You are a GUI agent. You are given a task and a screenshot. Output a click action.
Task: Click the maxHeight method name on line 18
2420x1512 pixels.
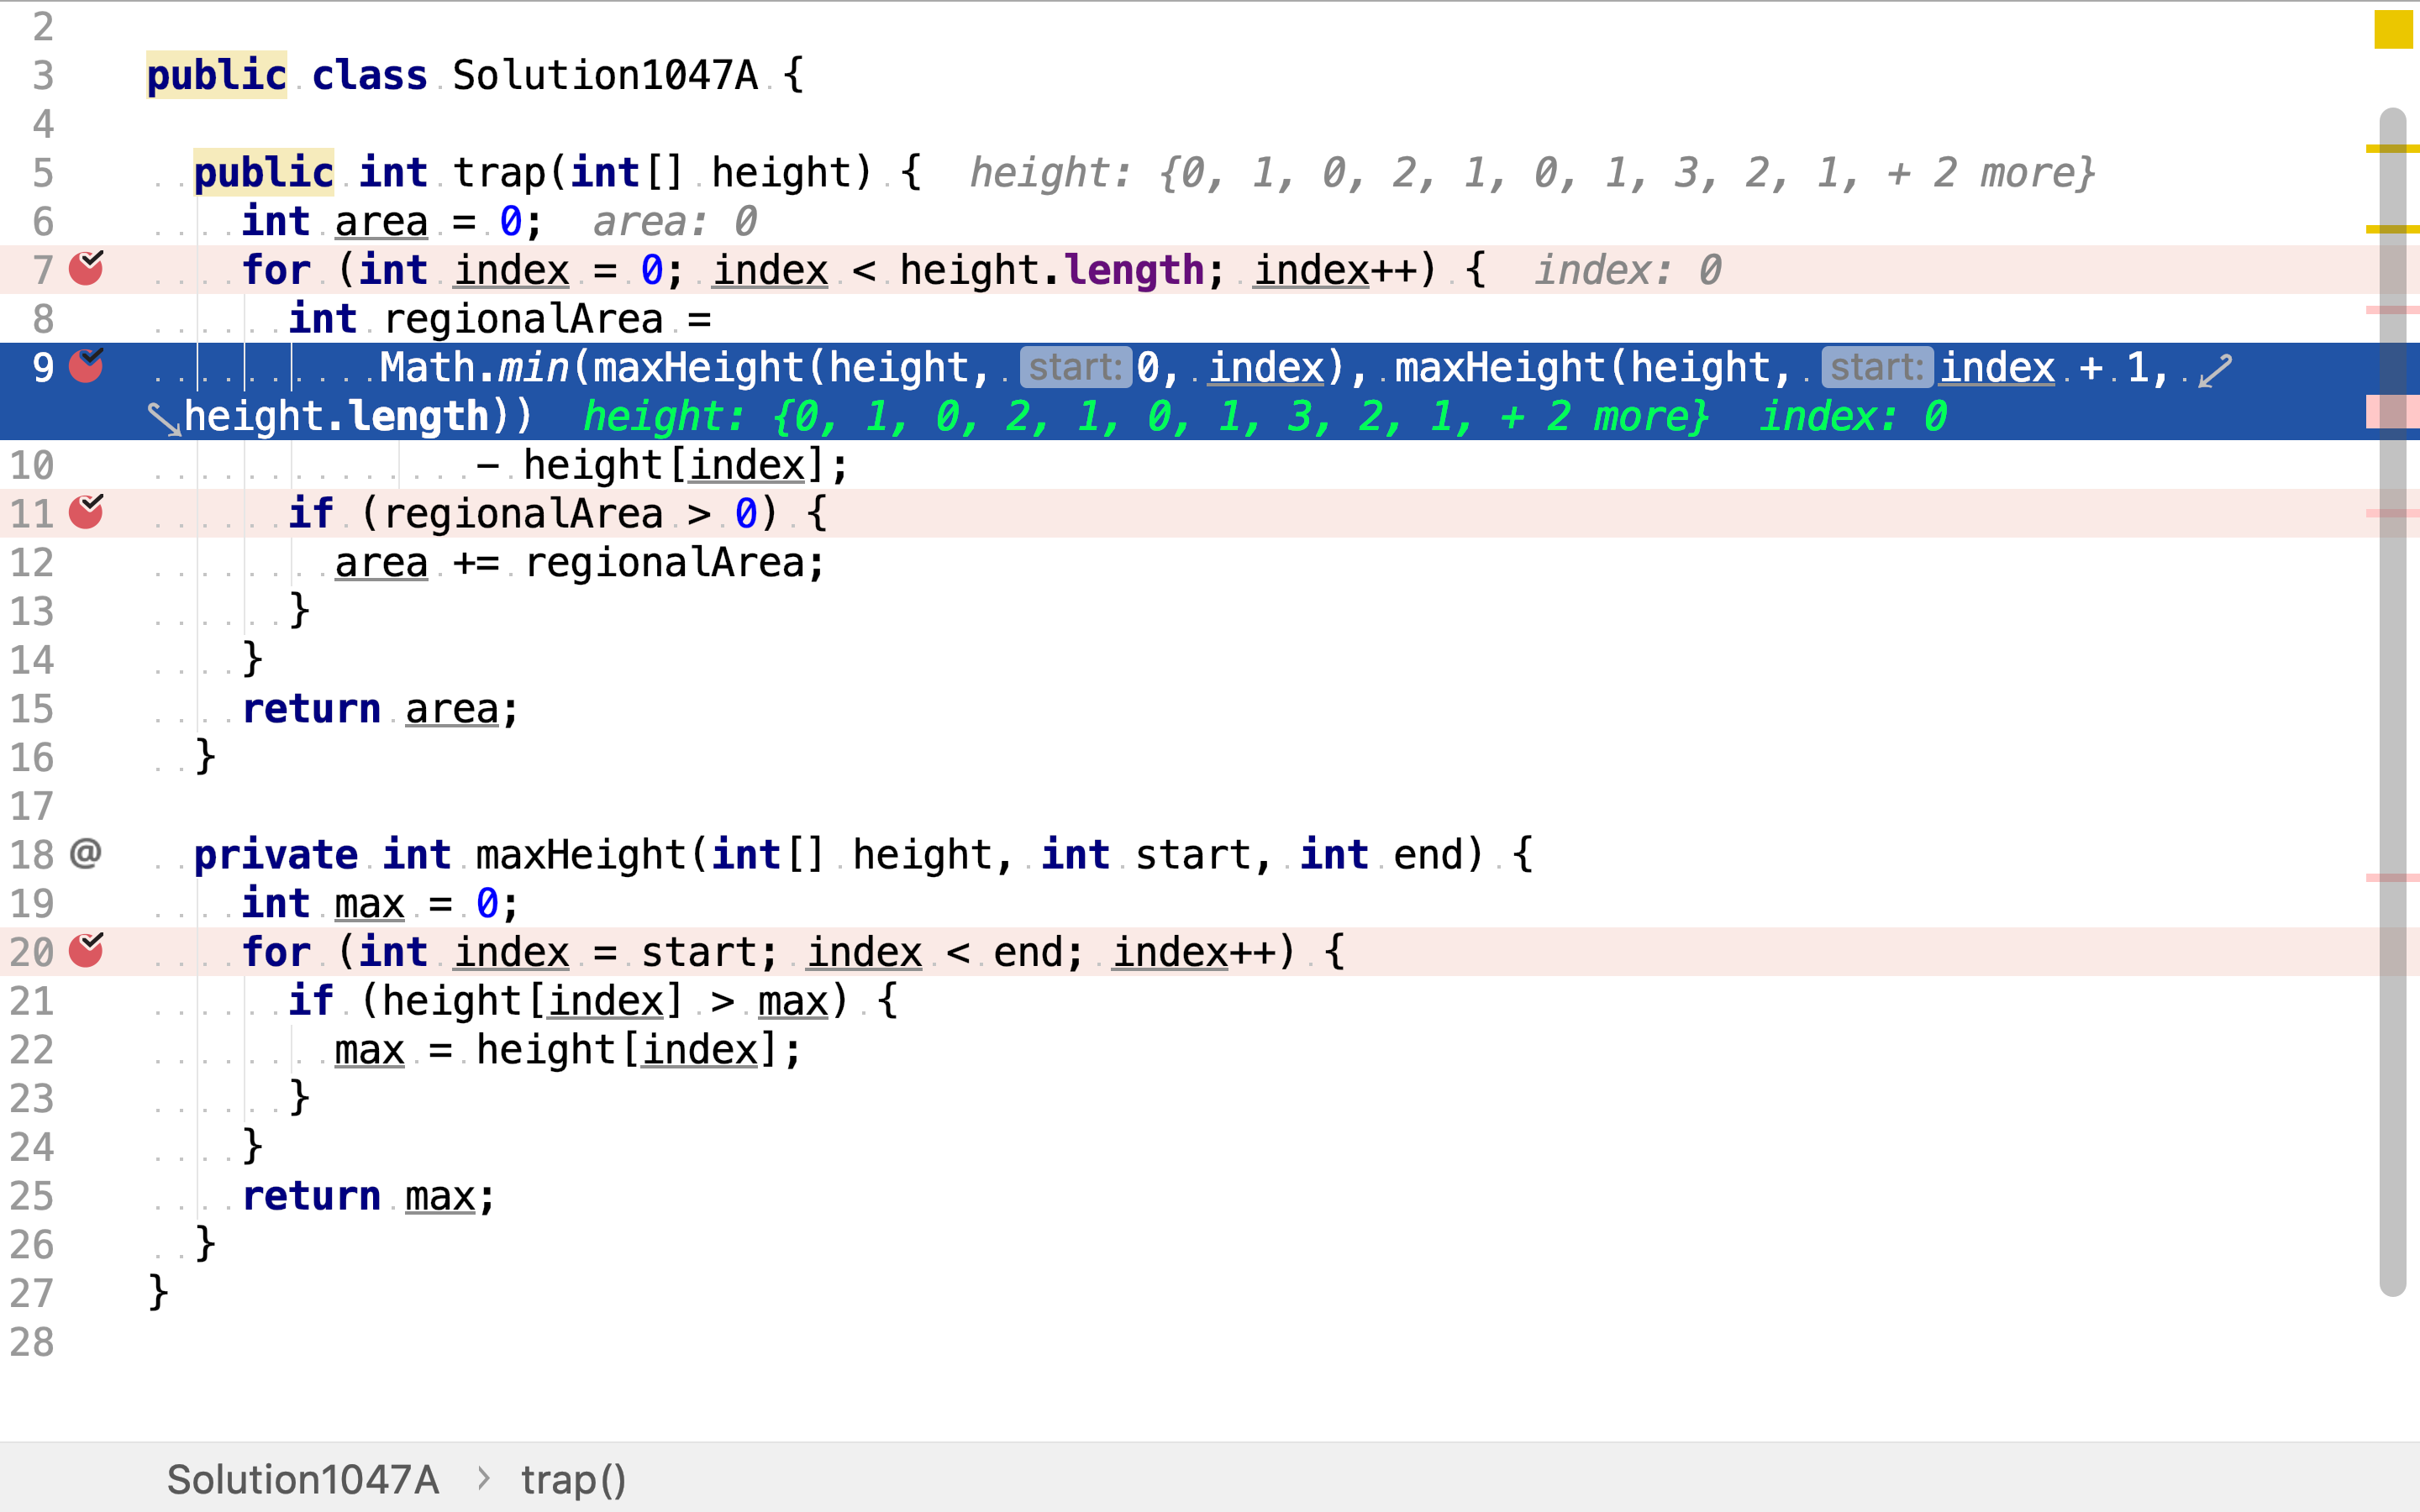(580, 855)
